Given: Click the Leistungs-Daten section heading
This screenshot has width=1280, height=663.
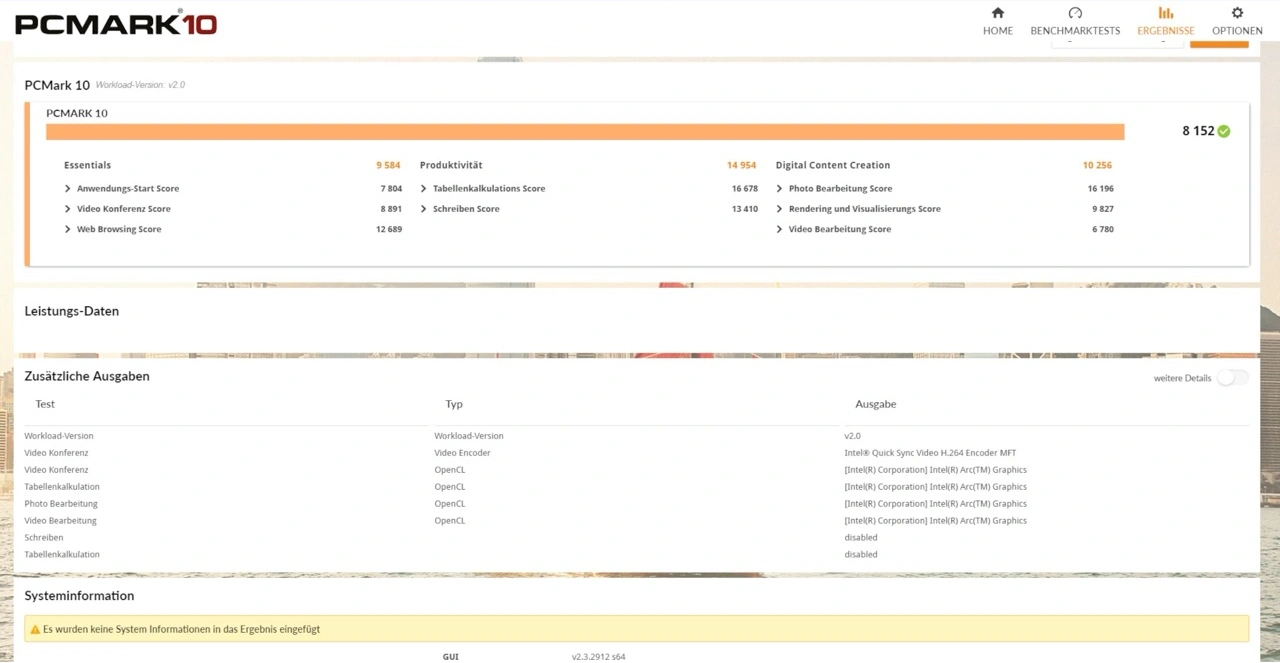Looking at the screenshot, I should coord(72,311).
